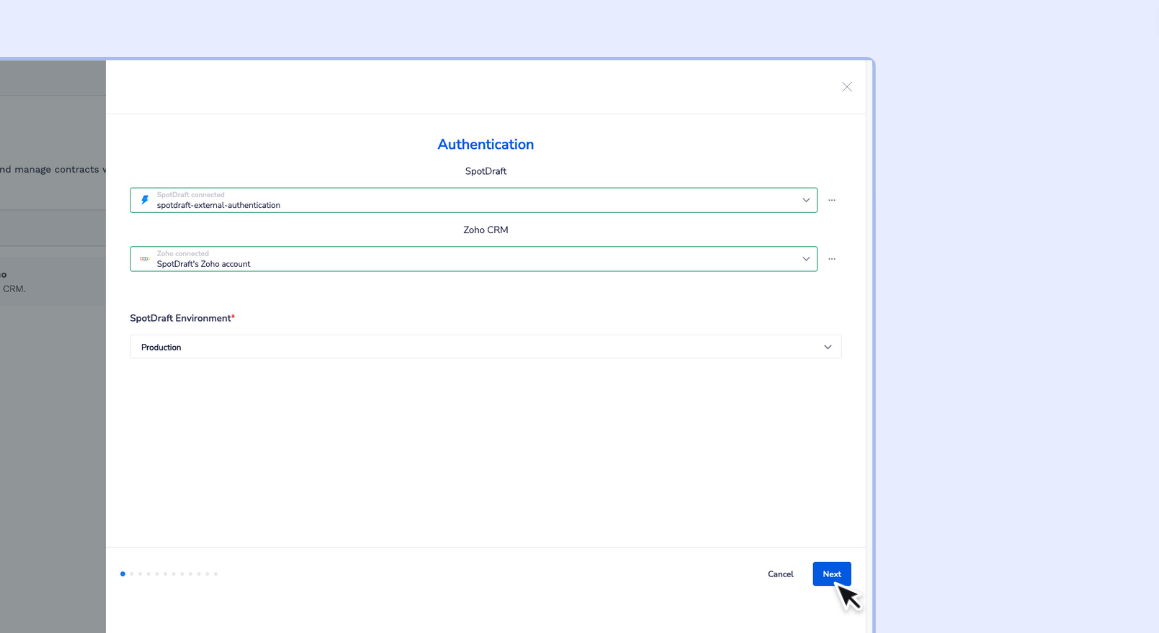Image resolution: width=1159 pixels, height=633 pixels.
Task: Open the Zoho CRM connection ellipsis menu
Action: pos(832,259)
